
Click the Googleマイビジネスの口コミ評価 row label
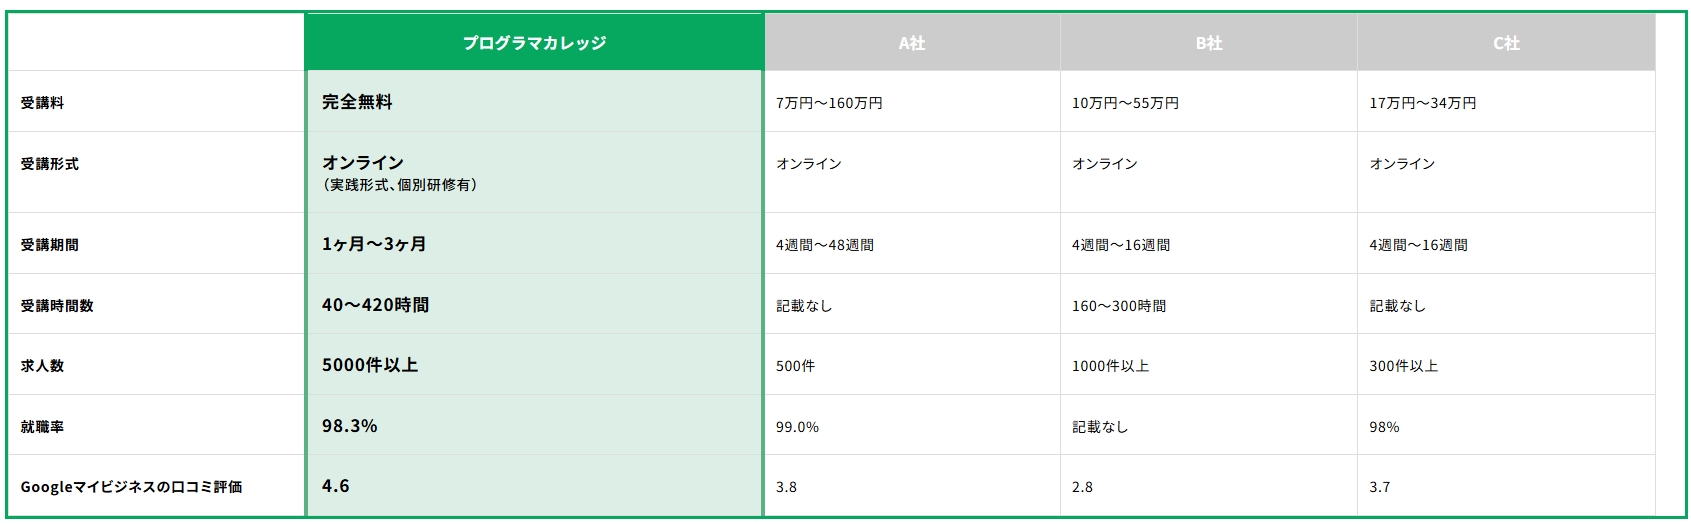click(x=131, y=487)
